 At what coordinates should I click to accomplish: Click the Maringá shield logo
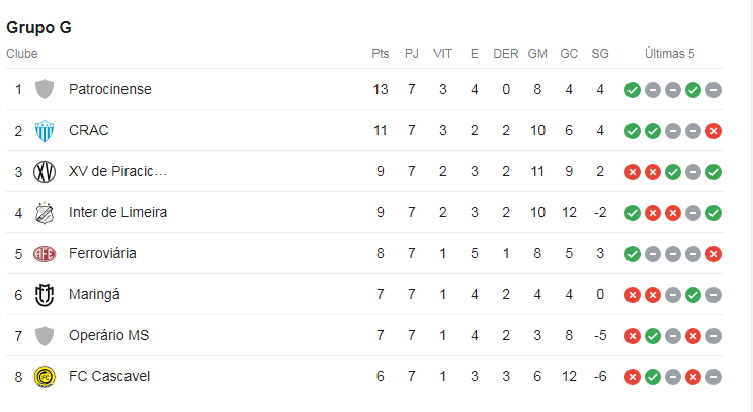(x=44, y=295)
